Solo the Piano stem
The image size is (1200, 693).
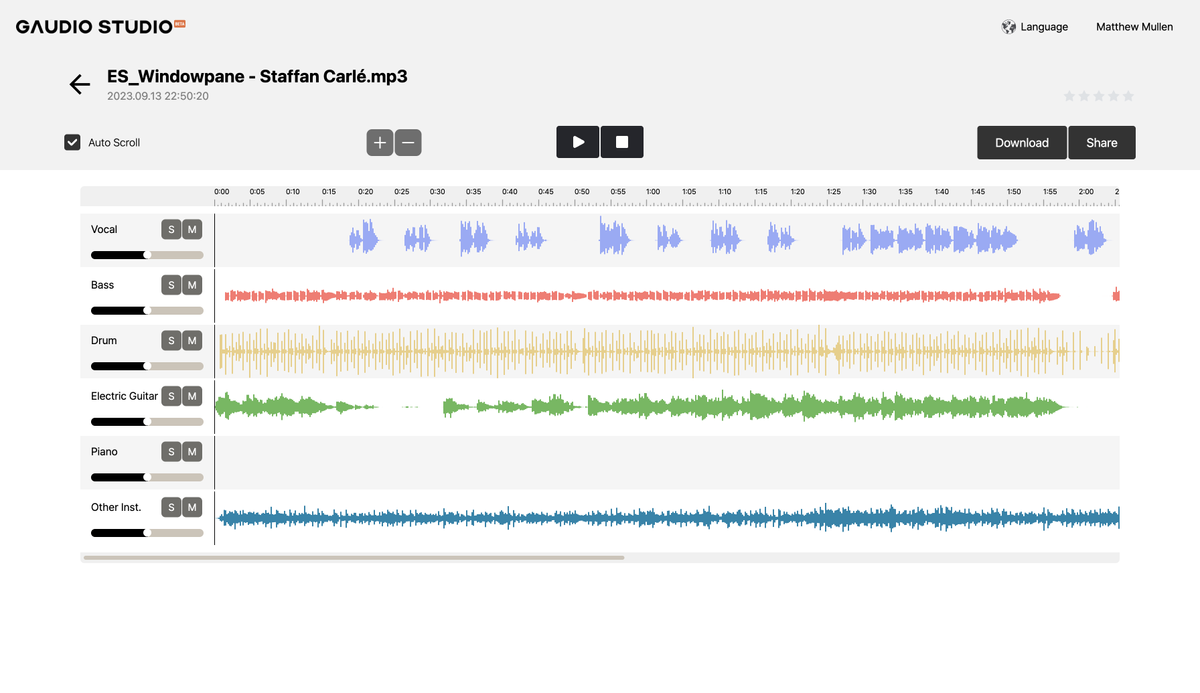(x=170, y=451)
